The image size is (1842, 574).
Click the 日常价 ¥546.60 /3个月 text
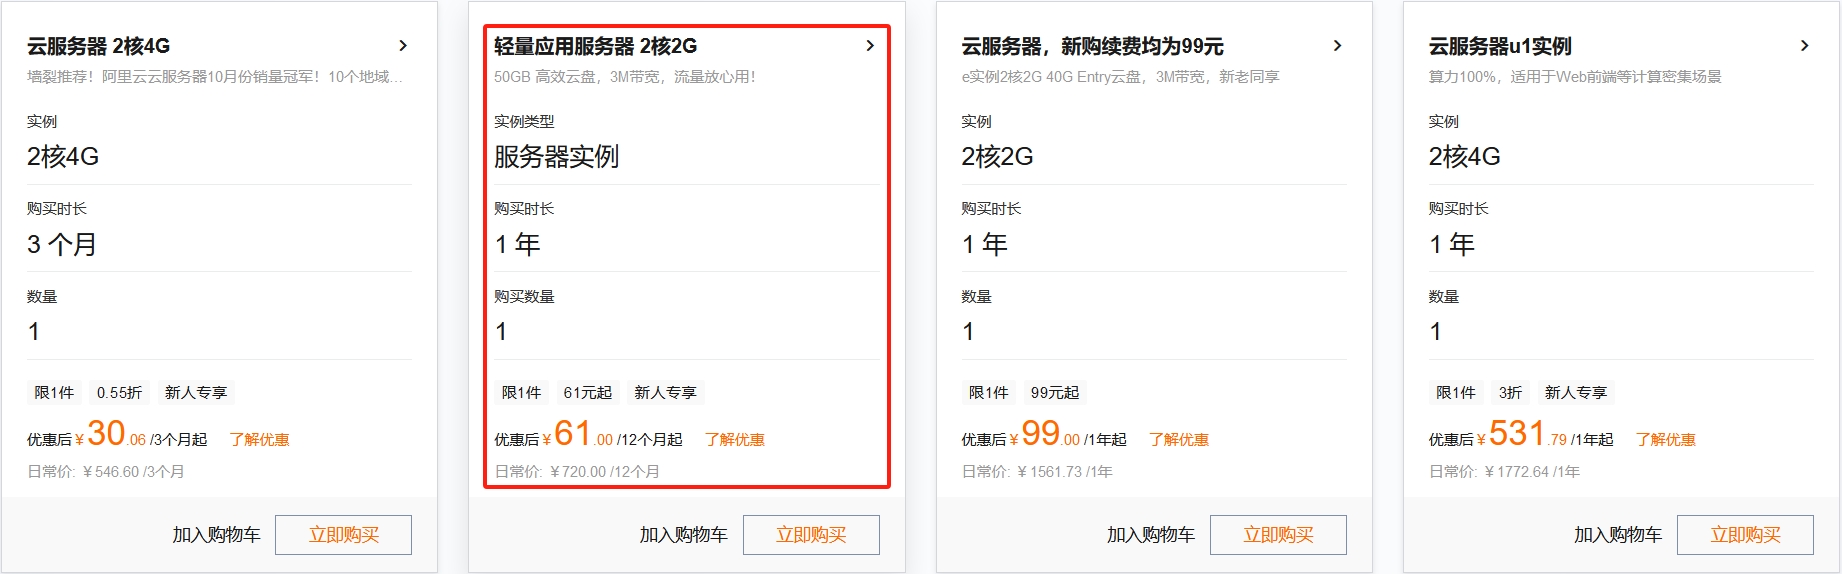(106, 472)
